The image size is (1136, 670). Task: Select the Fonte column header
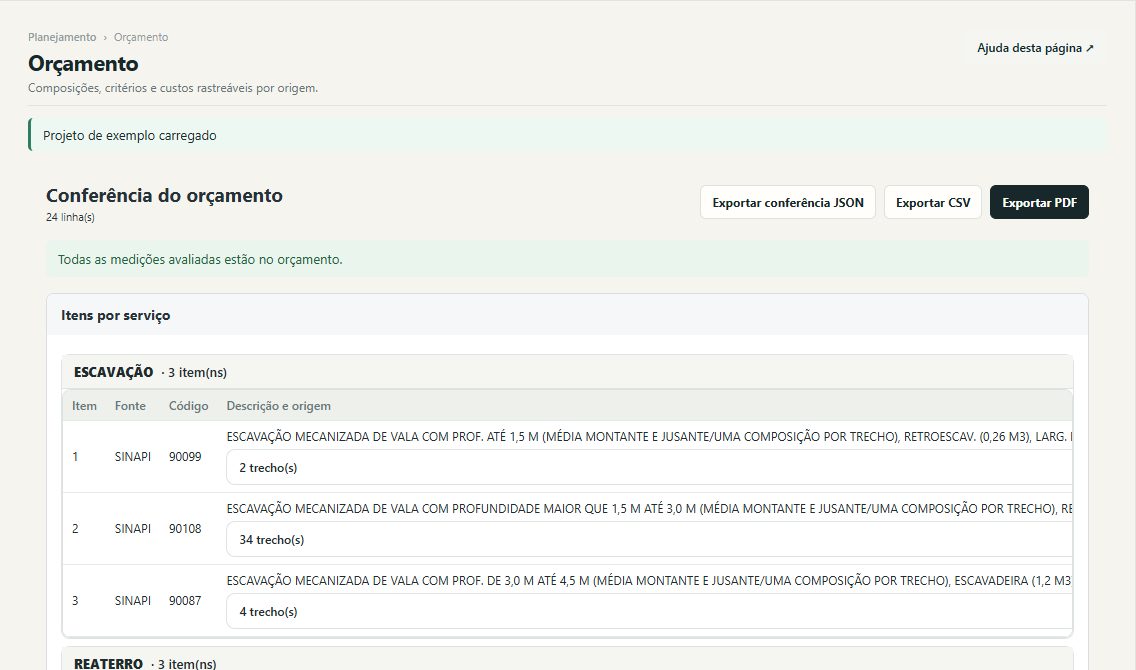click(130, 406)
